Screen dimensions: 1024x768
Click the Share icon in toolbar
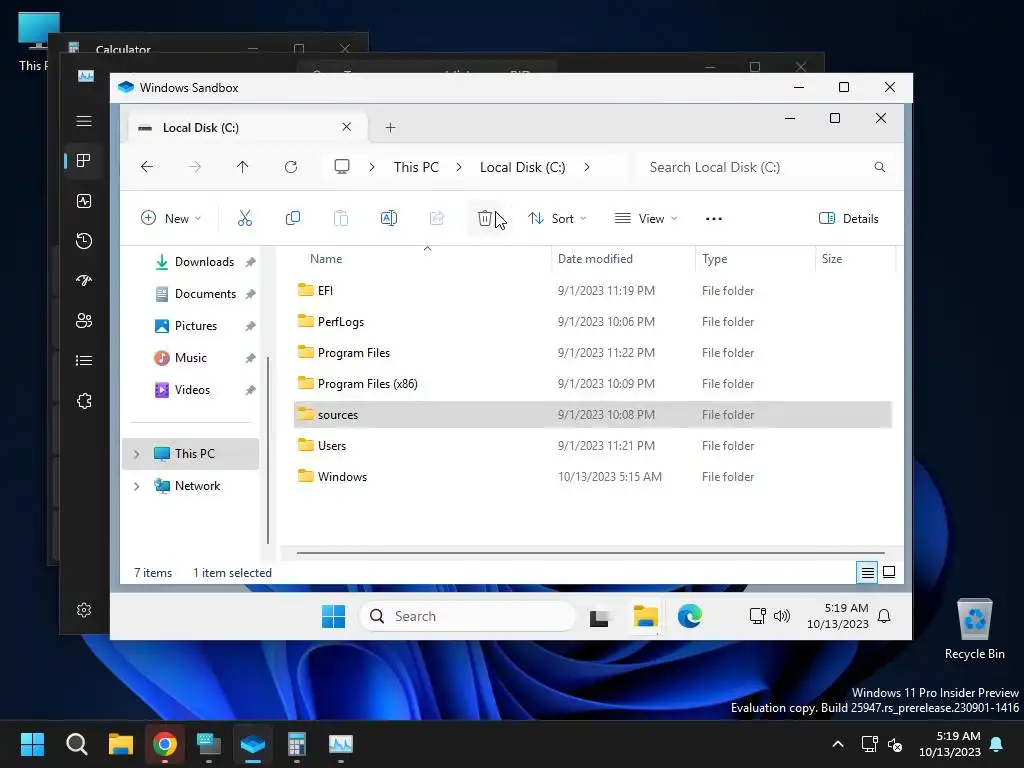pos(437,219)
